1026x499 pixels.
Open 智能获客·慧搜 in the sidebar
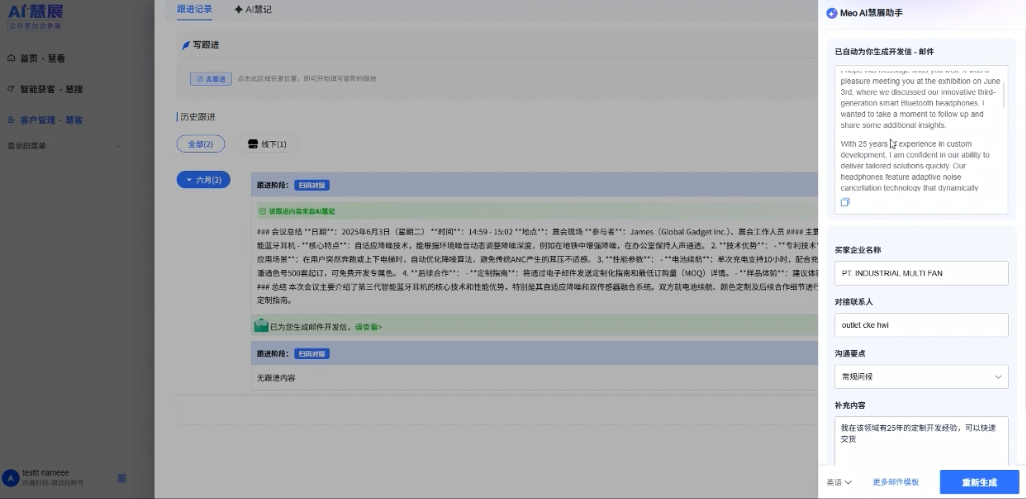pos(51,89)
